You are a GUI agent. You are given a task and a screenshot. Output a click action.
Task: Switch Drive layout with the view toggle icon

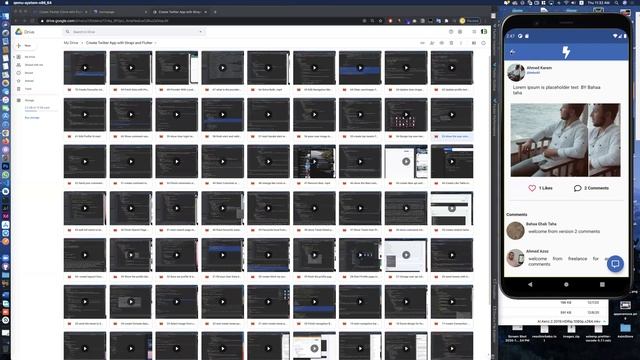474,43
